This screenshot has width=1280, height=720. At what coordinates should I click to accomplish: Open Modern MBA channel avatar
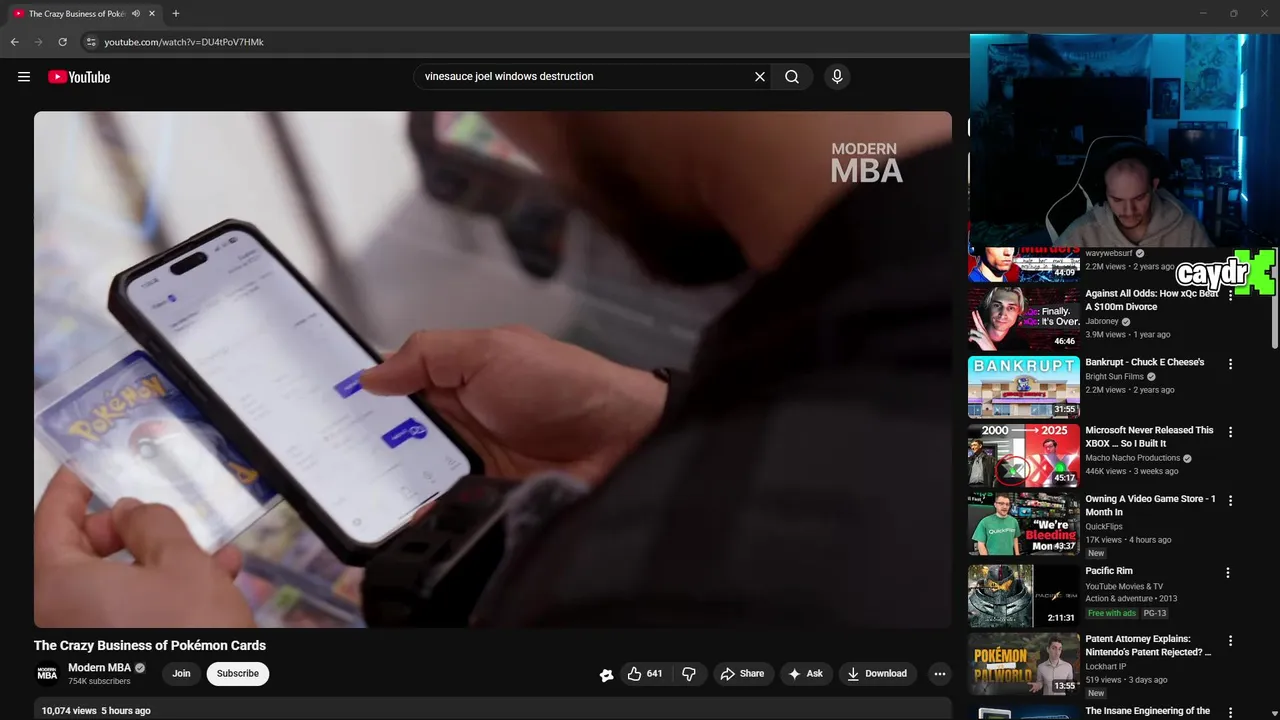tap(47, 674)
